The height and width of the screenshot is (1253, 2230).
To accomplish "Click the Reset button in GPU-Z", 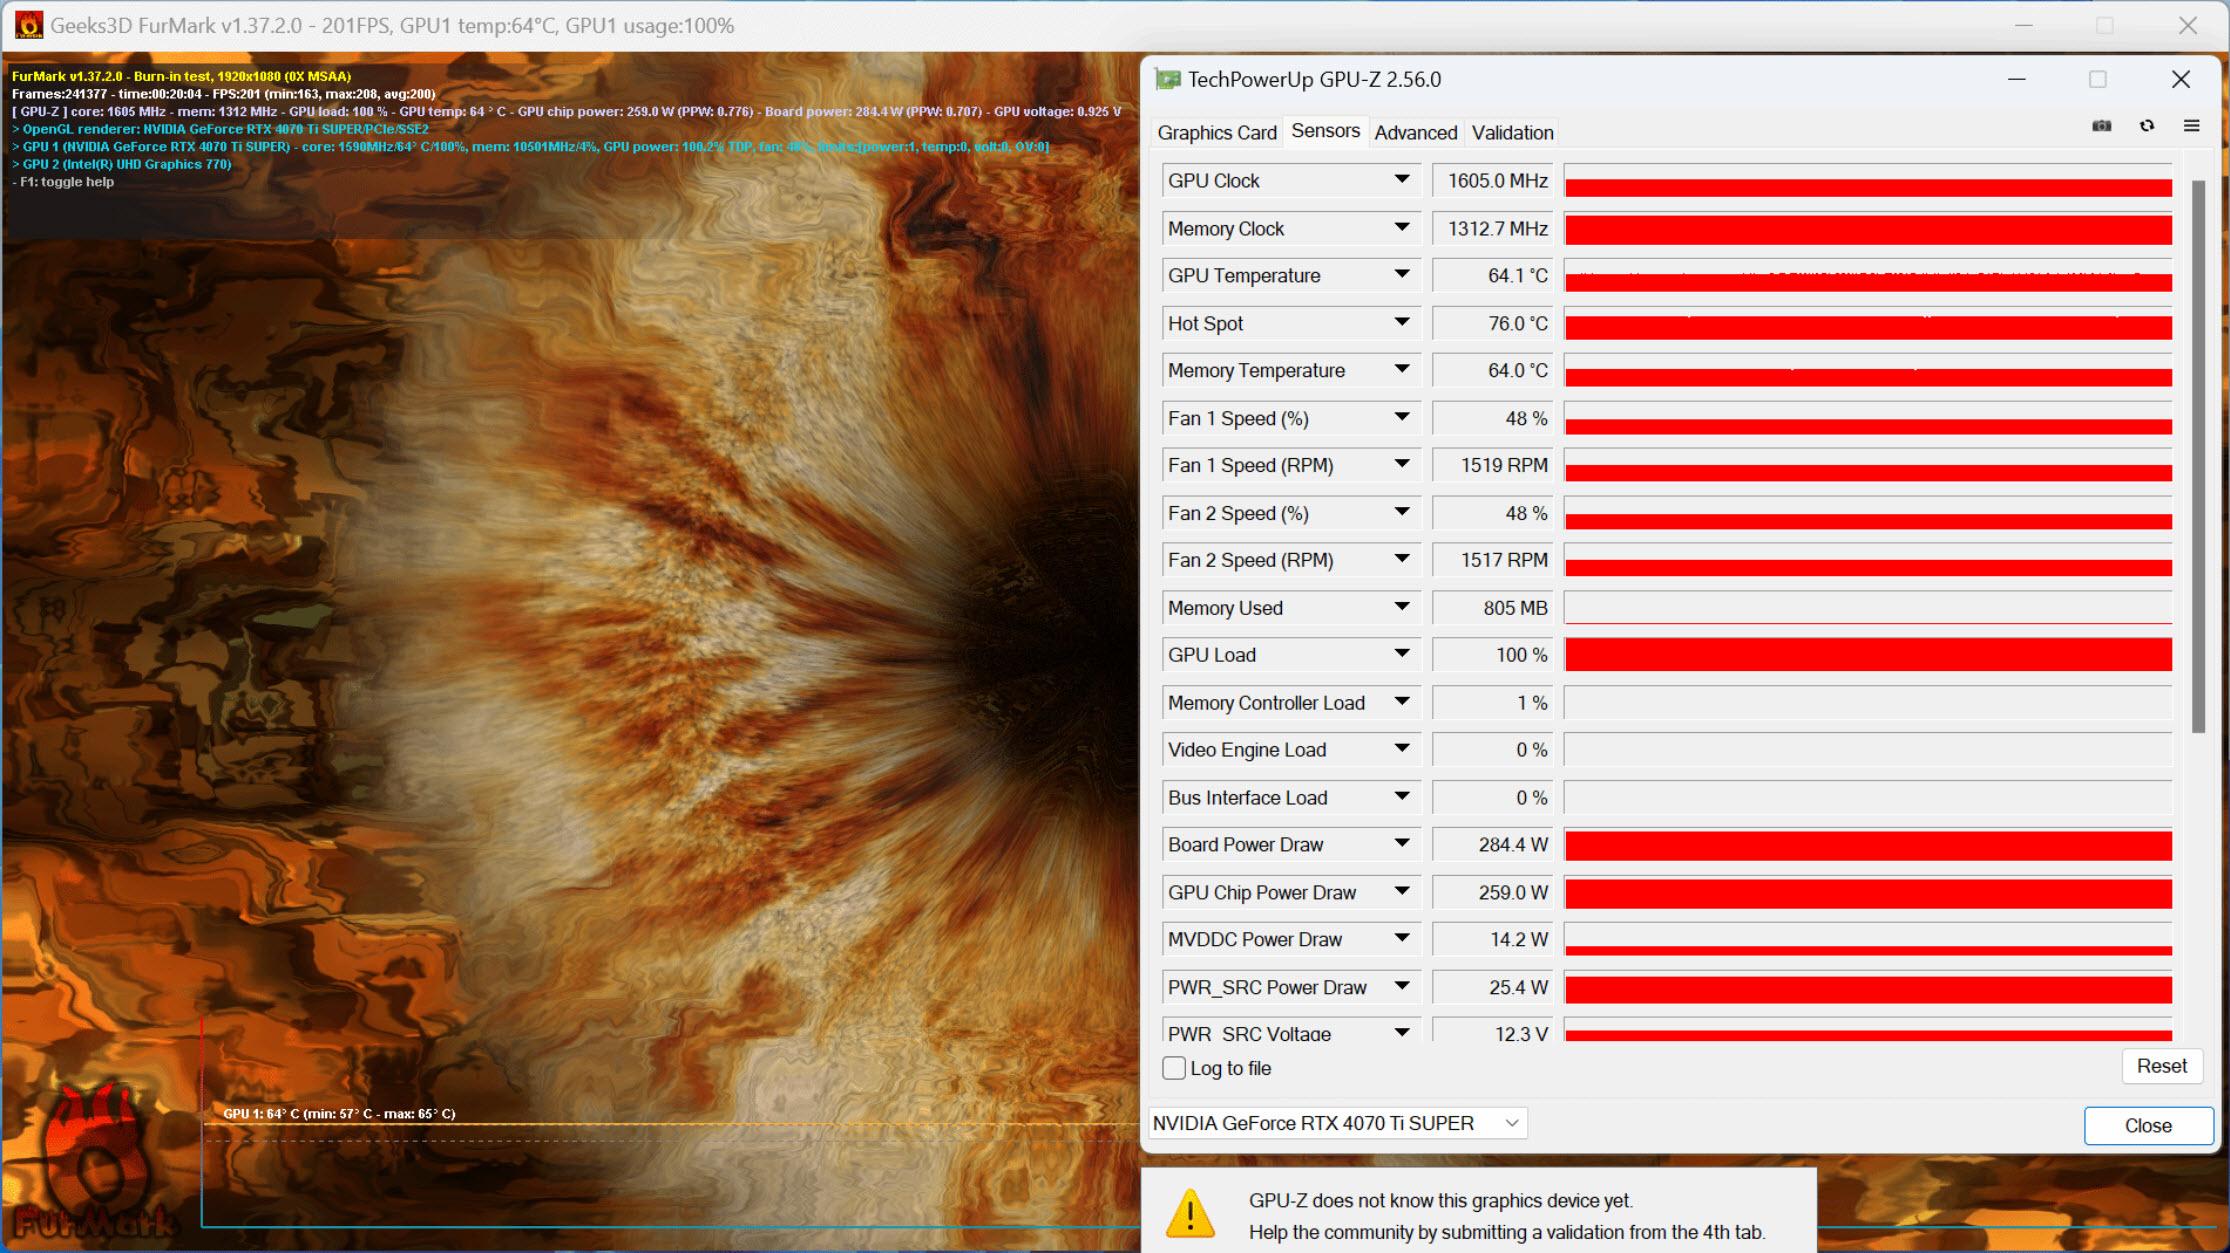I will coord(2156,1066).
